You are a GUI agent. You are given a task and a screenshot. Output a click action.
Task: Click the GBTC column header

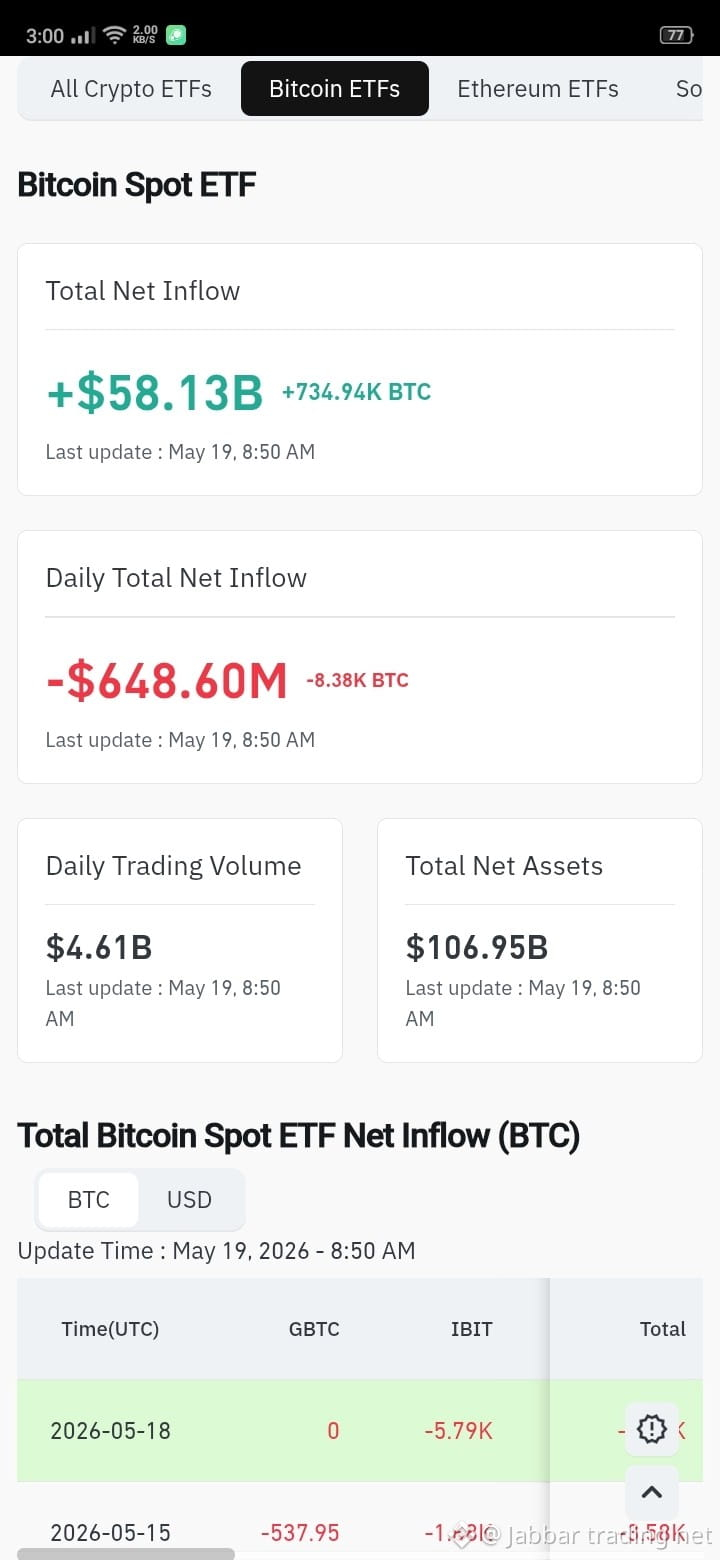pyautogui.click(x=314, y=1329)
